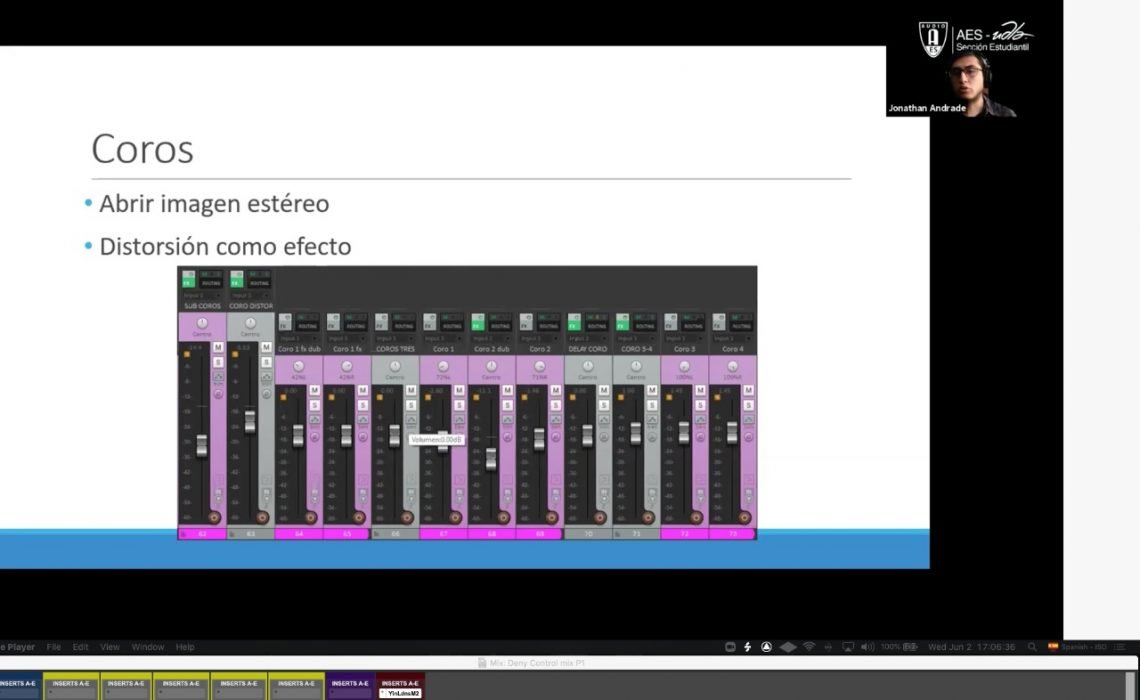Image resolution: width=1140 pixels, height=700 pixels.
Task: Mute the Coro 4 track
Action: (748, 390)
